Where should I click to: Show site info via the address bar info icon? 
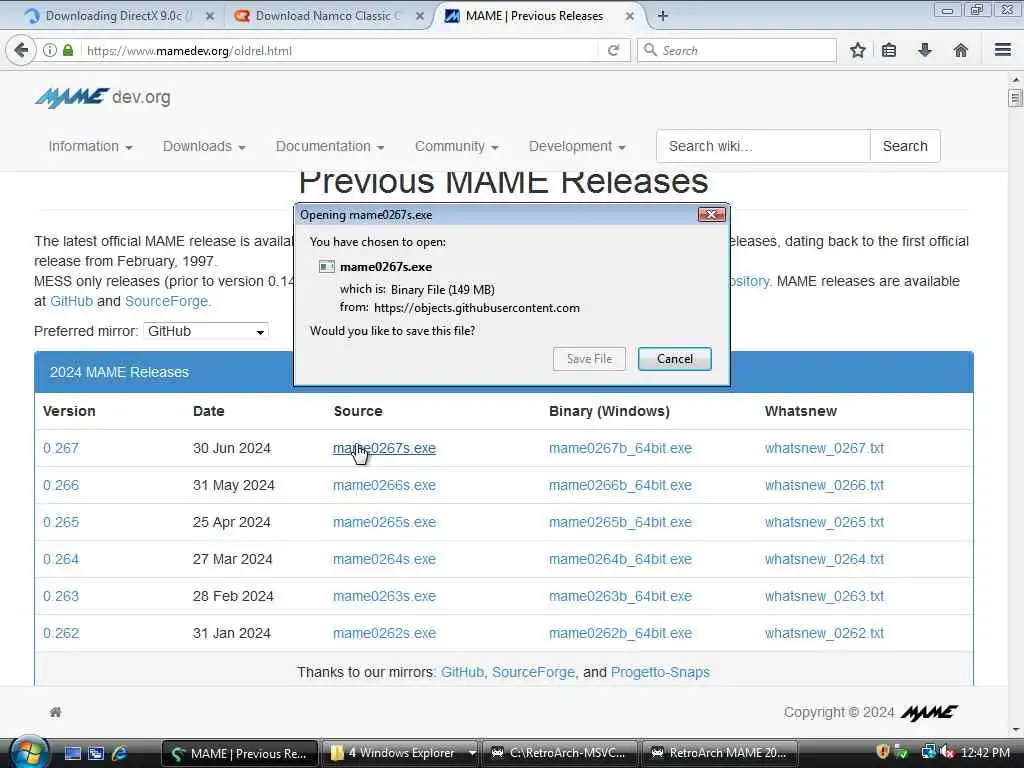point(50,50)
